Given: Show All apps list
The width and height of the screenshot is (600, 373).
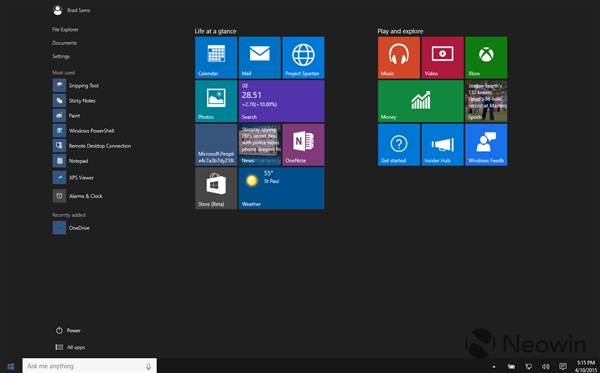Looking at the screenshot, I should [70, 347].
